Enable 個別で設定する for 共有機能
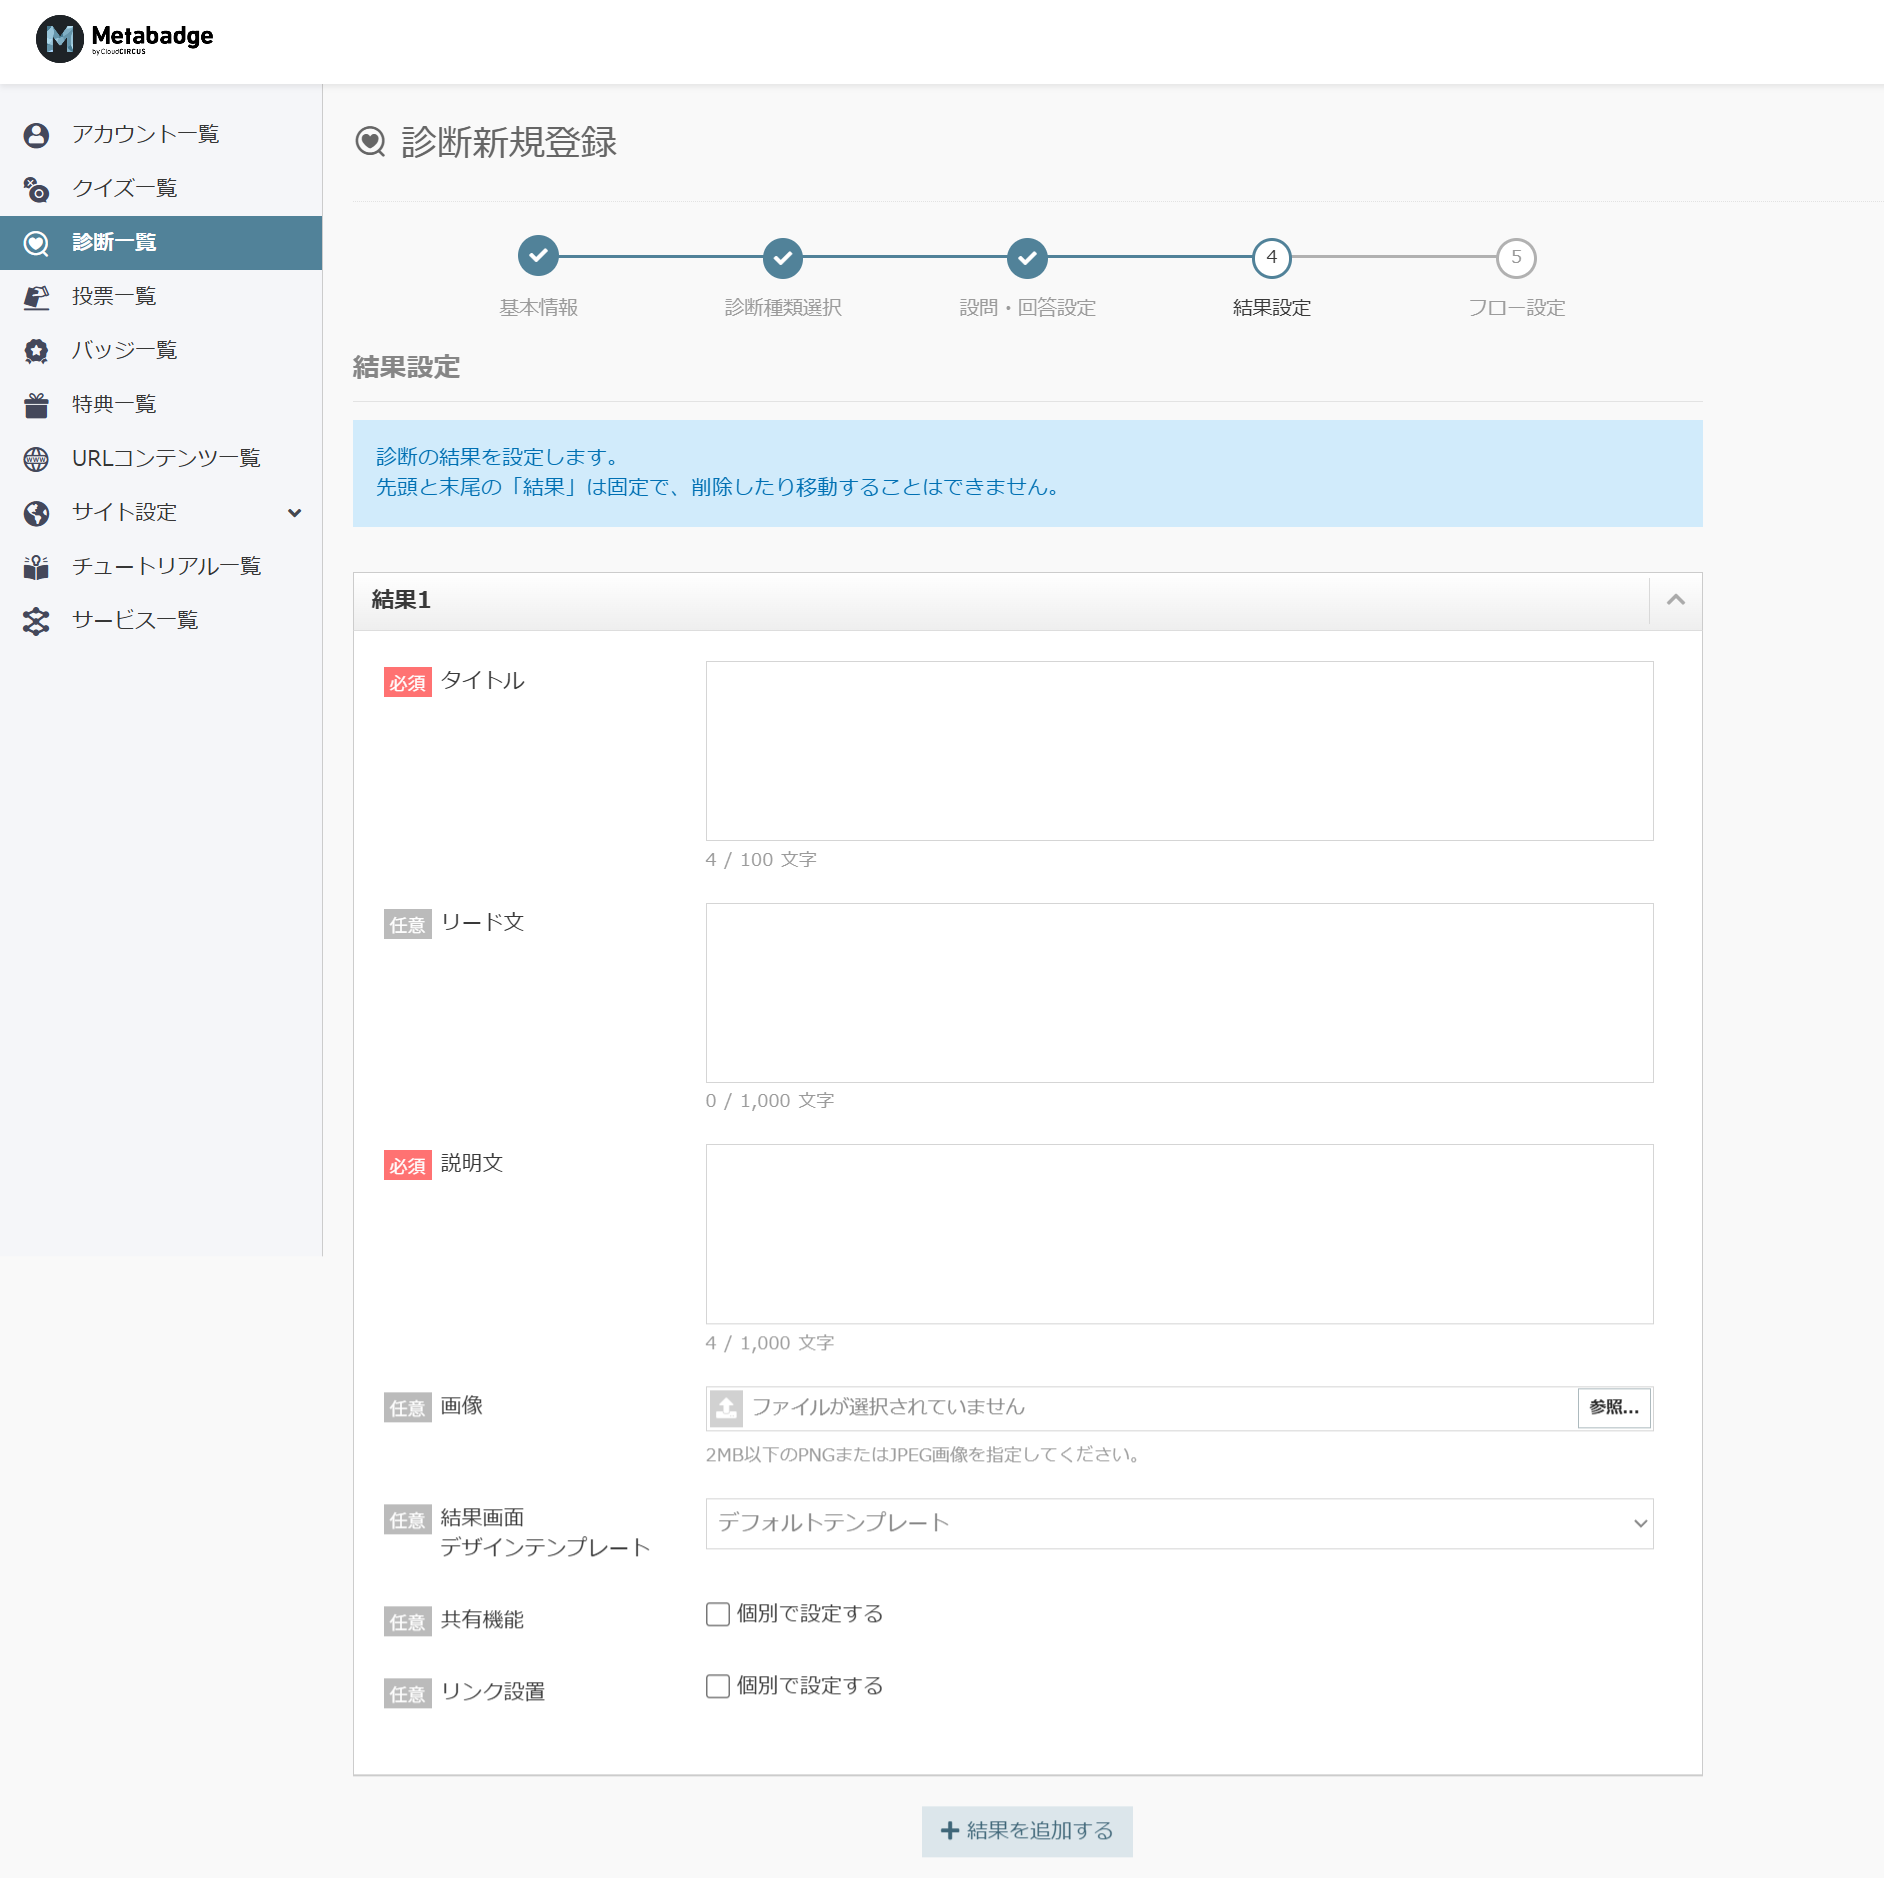 [x=717, y=1614]
